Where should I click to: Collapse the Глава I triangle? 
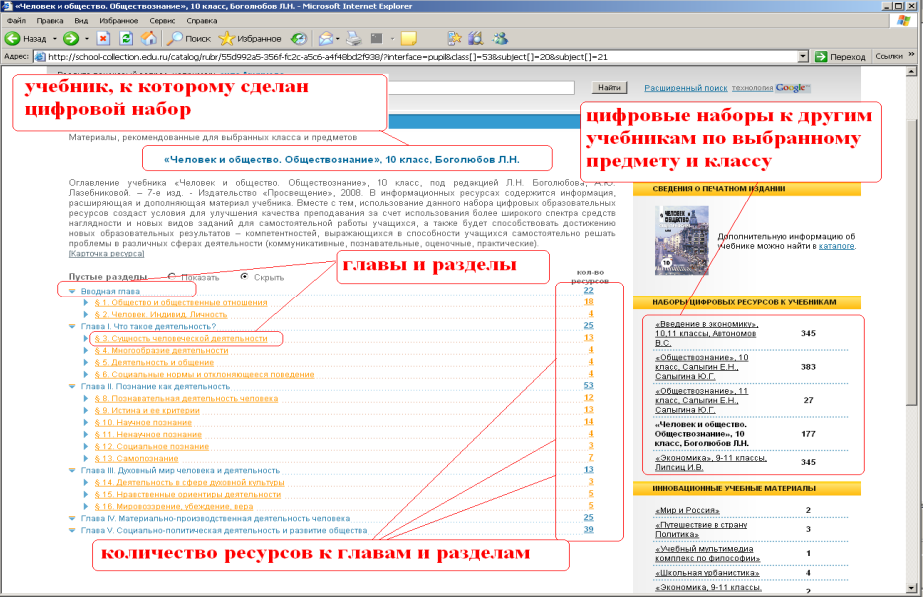[72, 326]
